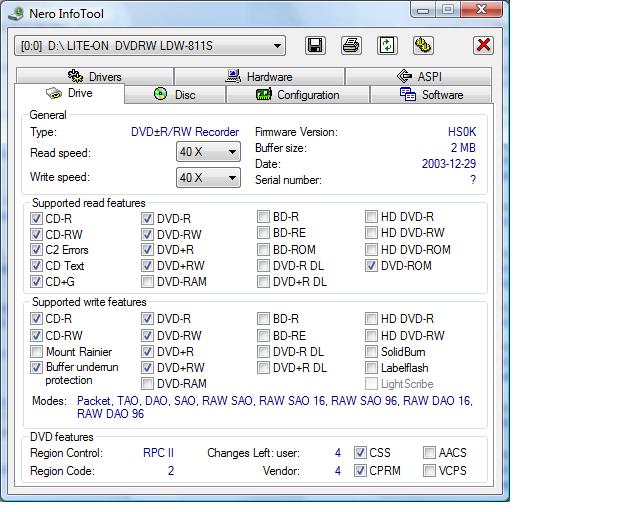640x512 pixels.
Task: Click the RAW DAO 96 modes text
Action: pyautogui.click(x=111, y=414)
